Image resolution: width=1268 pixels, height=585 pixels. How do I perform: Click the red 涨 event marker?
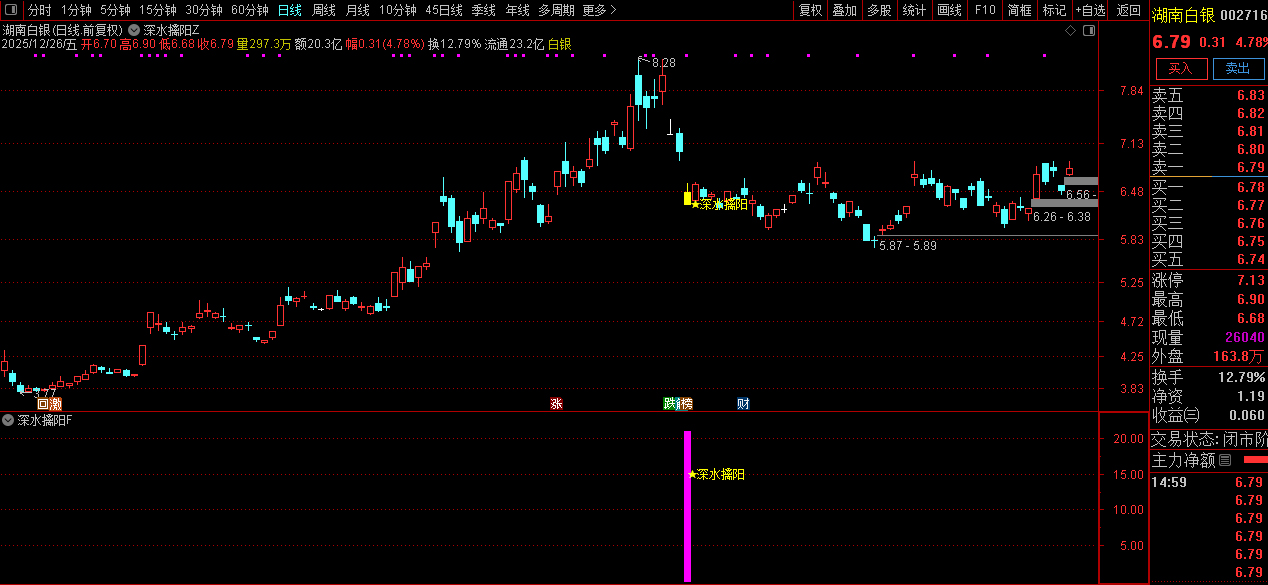pos(556,404)
